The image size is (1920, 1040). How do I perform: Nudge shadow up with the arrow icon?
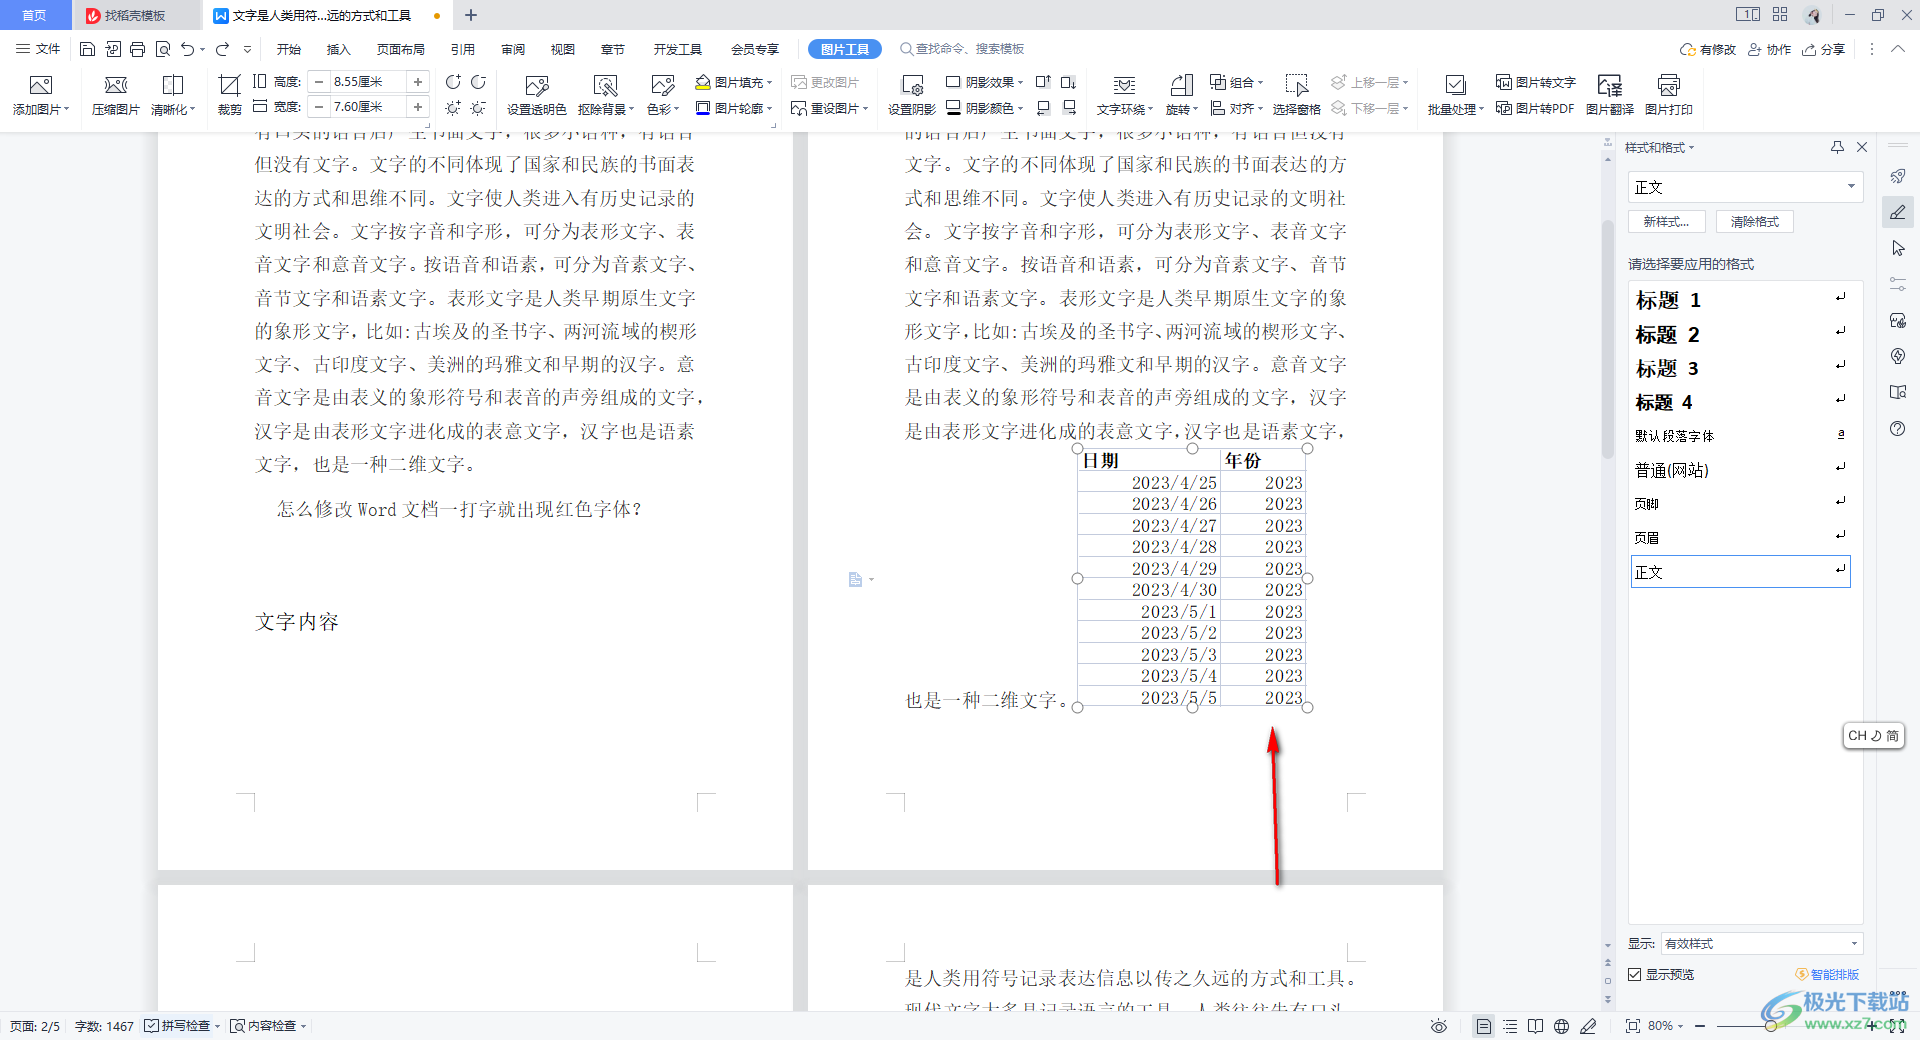(1043, 82)
